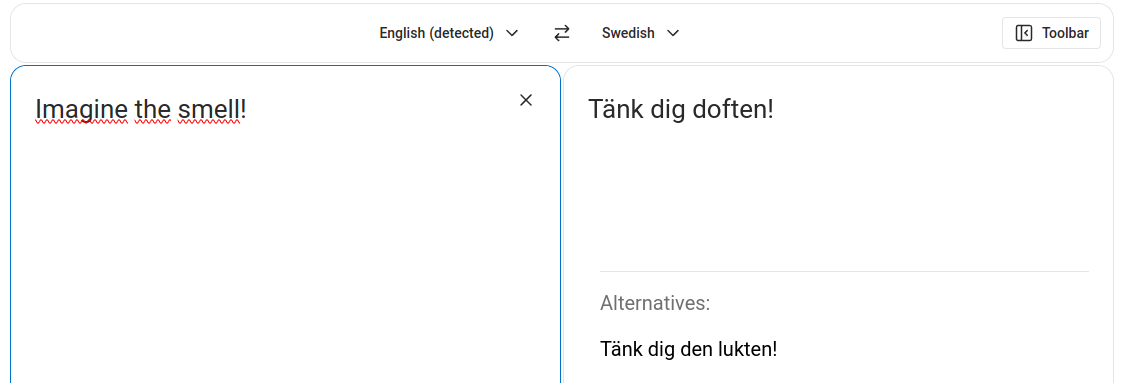Choose the alternative "Tänk dig den lukten!"
The image size is (1129, 383).
click(x=688, y=350)
